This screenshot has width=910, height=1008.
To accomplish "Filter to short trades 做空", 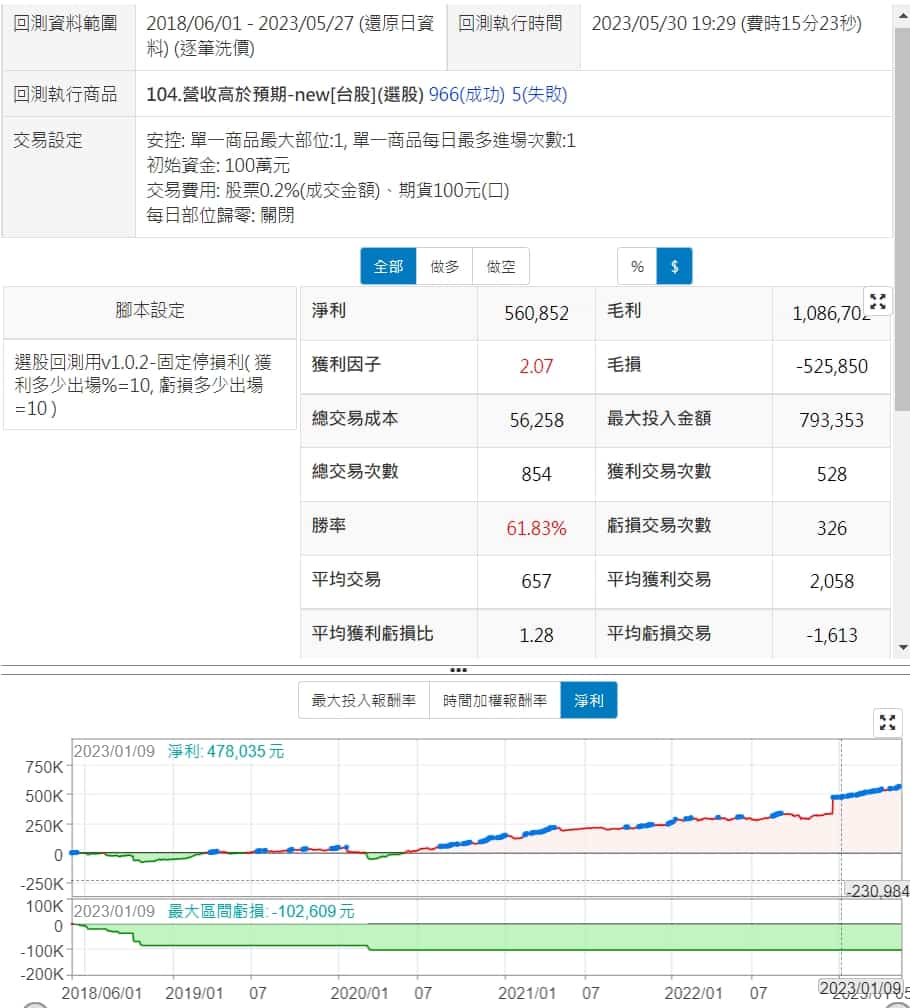I will click(x=501, y=267).
